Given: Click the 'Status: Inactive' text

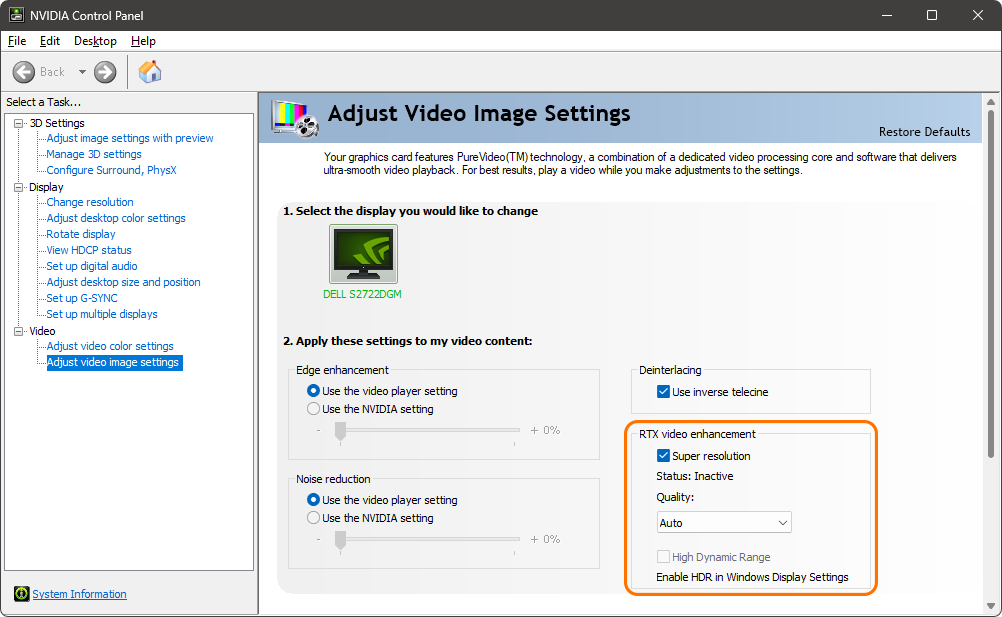Looking at the screenshot, I should coord(695,476).
